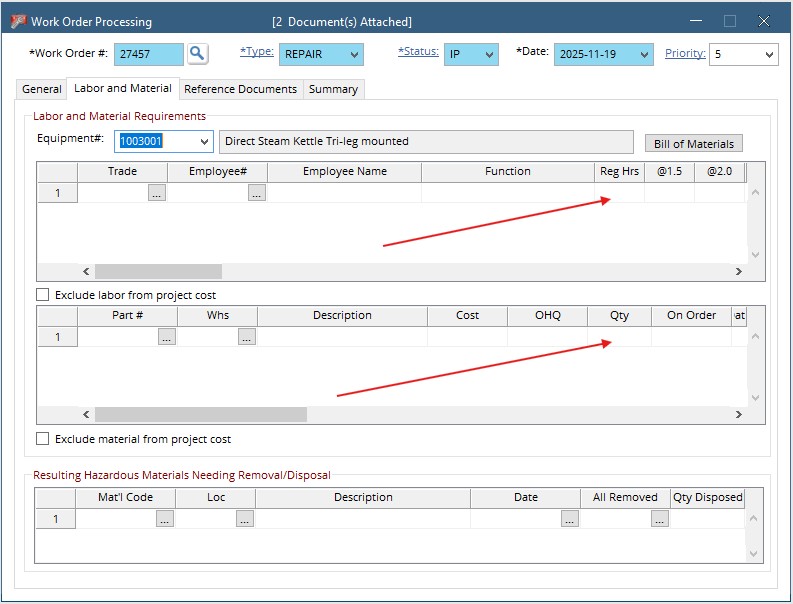Viewport: 793px width, 604px height.
Task: Click the All Removed ellipsis button
Action: pos(660,519)
